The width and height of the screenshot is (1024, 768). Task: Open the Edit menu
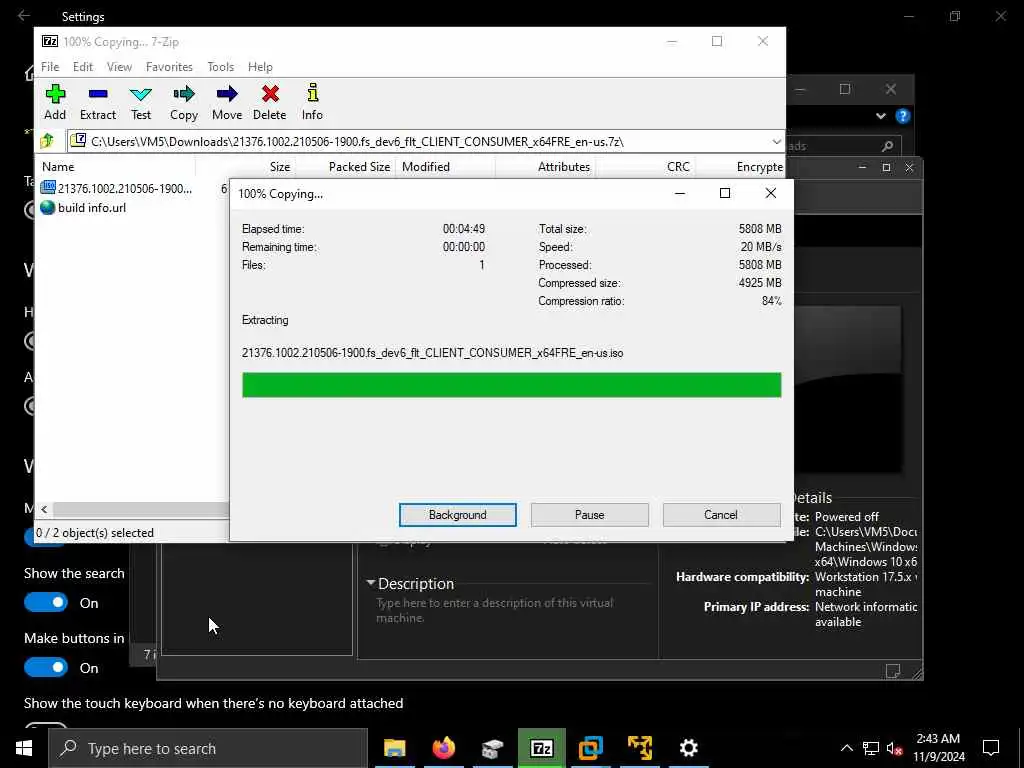tap(83, 67)
